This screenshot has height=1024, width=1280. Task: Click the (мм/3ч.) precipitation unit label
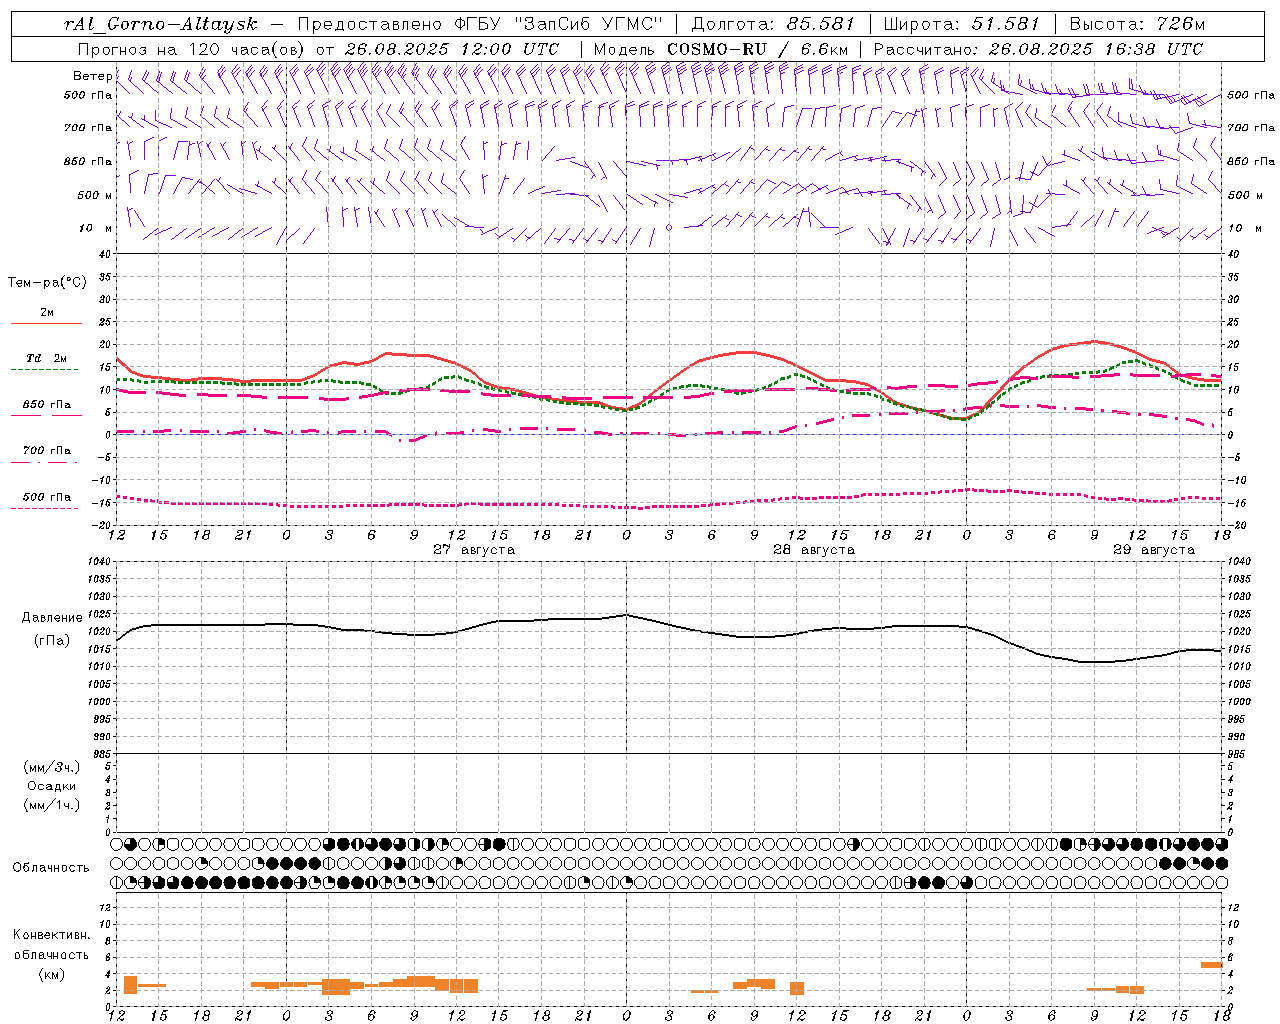pyautogui.click(x=52, y=767)
